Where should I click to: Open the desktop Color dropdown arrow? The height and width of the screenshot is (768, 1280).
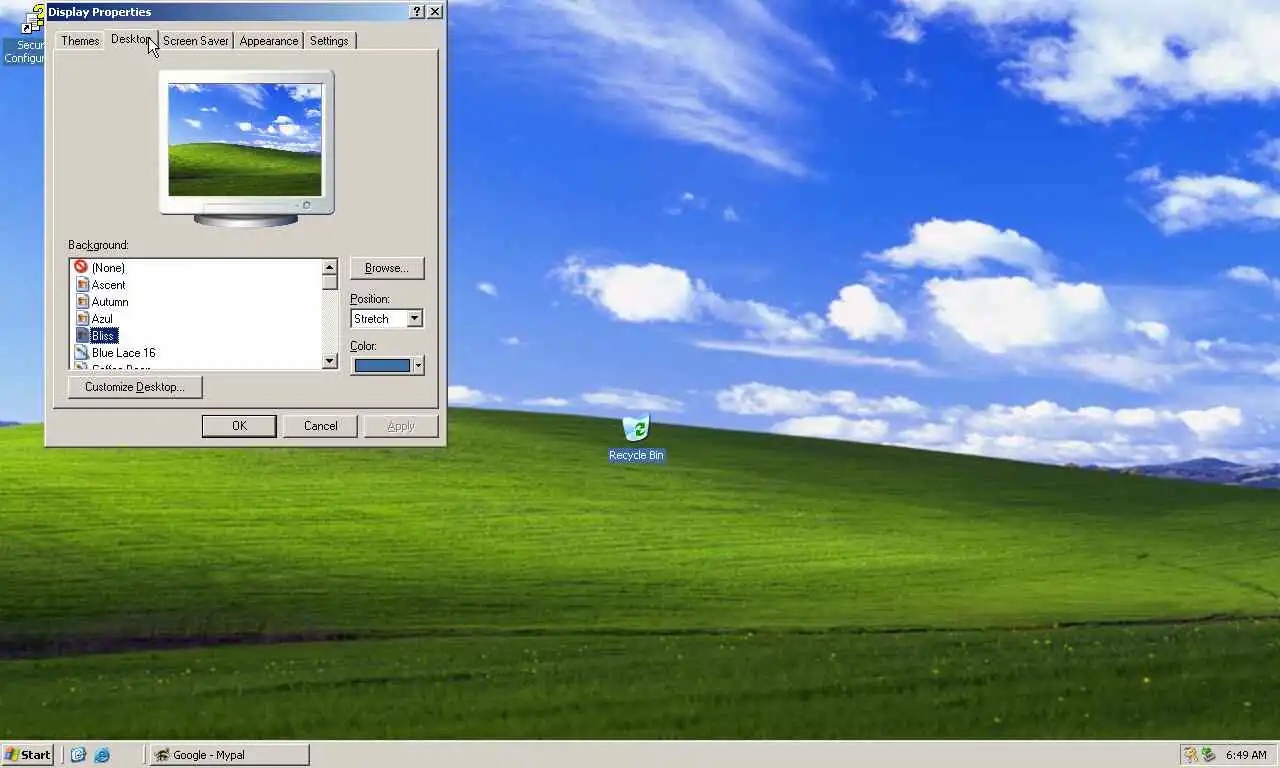point(418,366)
